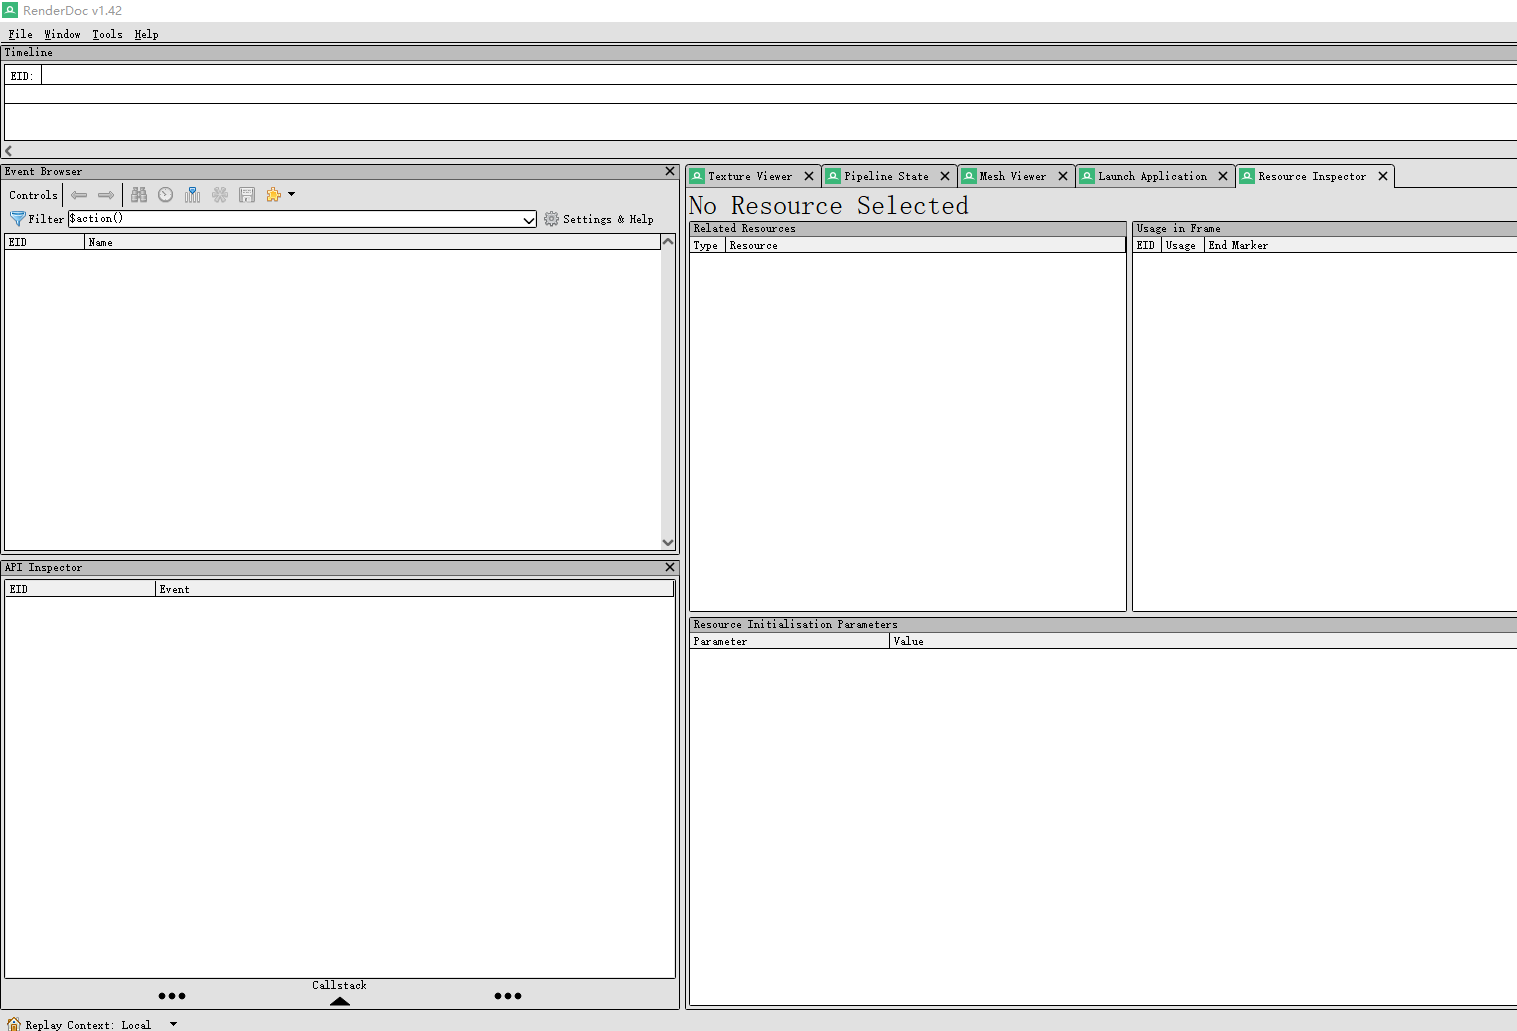Click the Settings & Help button
This screenshot has height=1031, width=1517.
pyautogui.click(x=599, y=219)
